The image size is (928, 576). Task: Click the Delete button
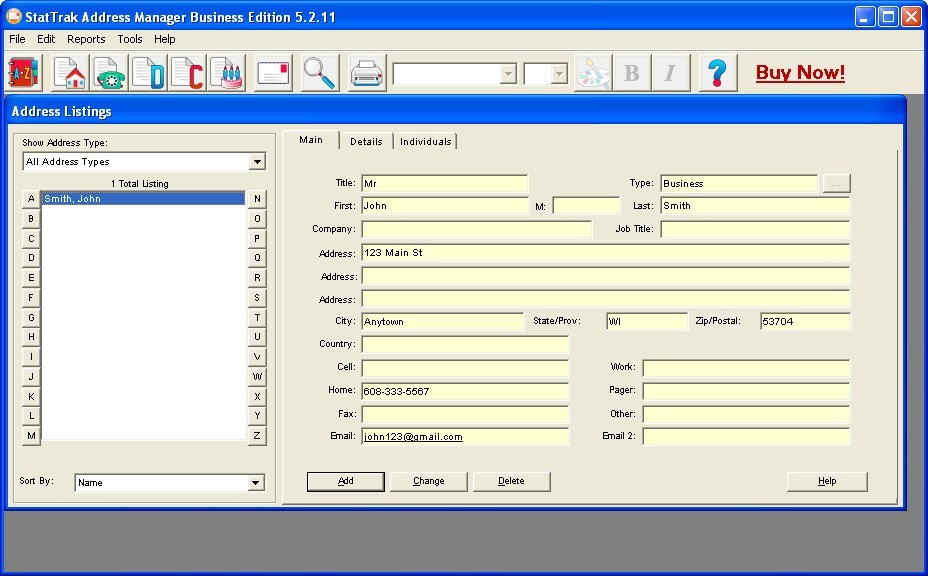511,481
